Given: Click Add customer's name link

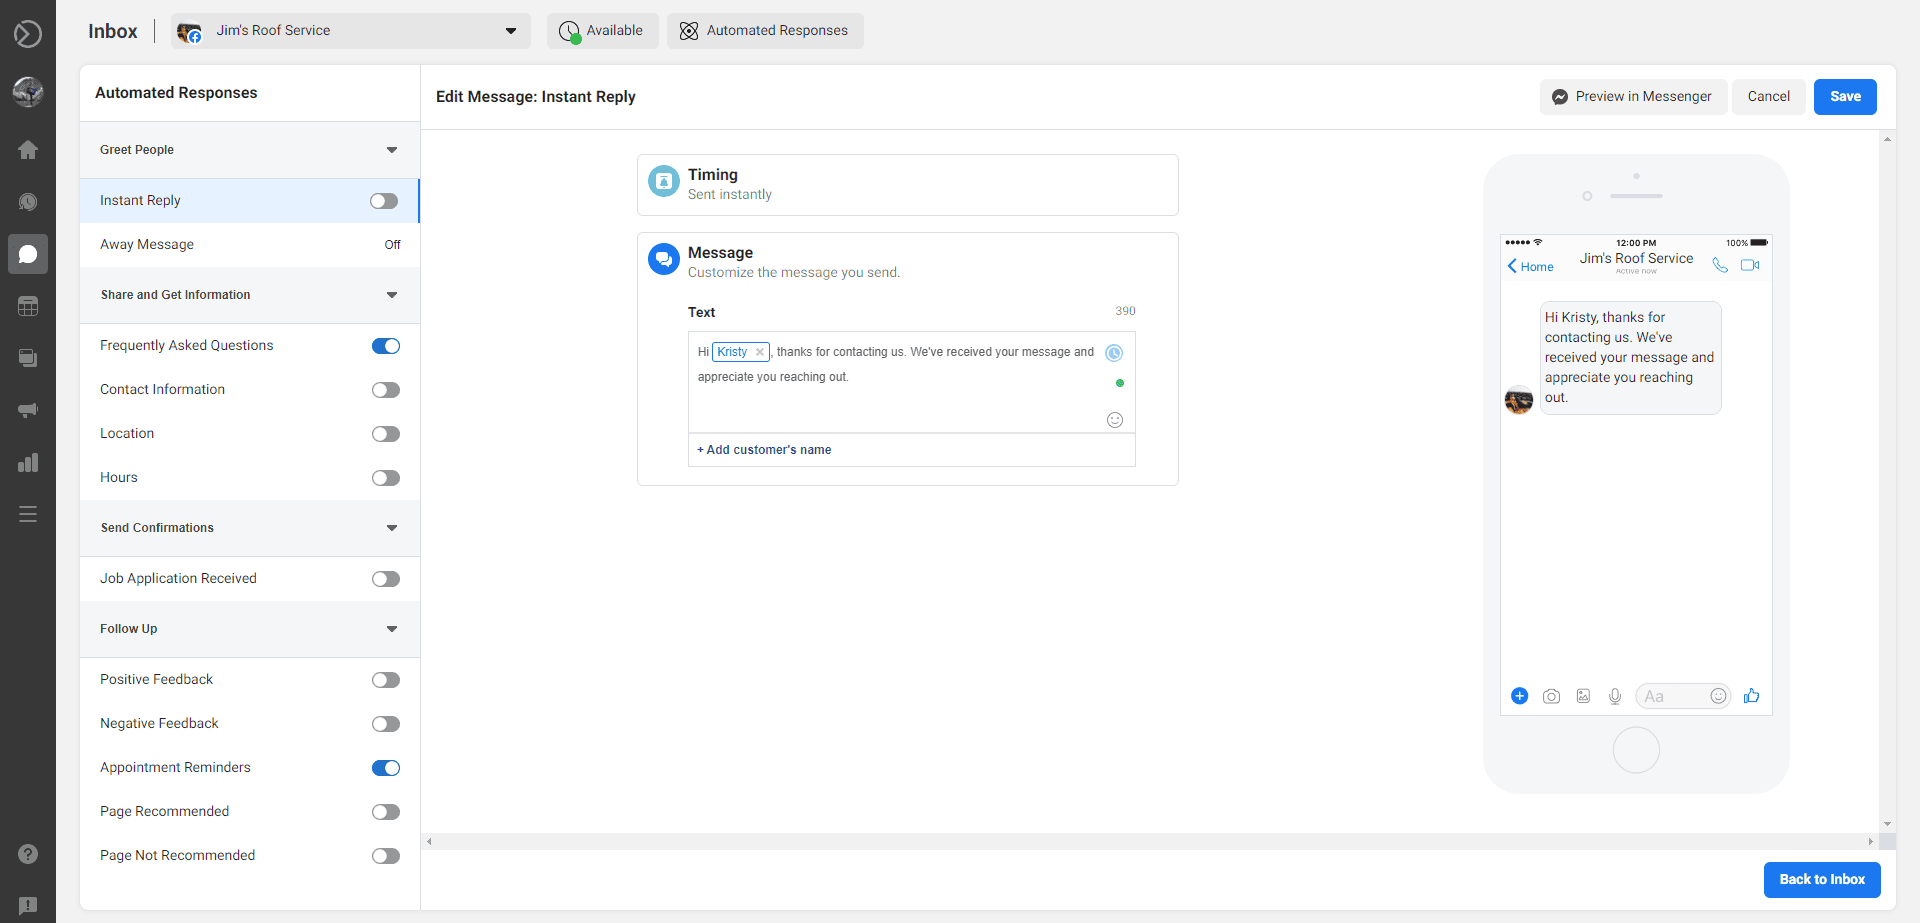Looking at the screenshot, I should [765, 450].
